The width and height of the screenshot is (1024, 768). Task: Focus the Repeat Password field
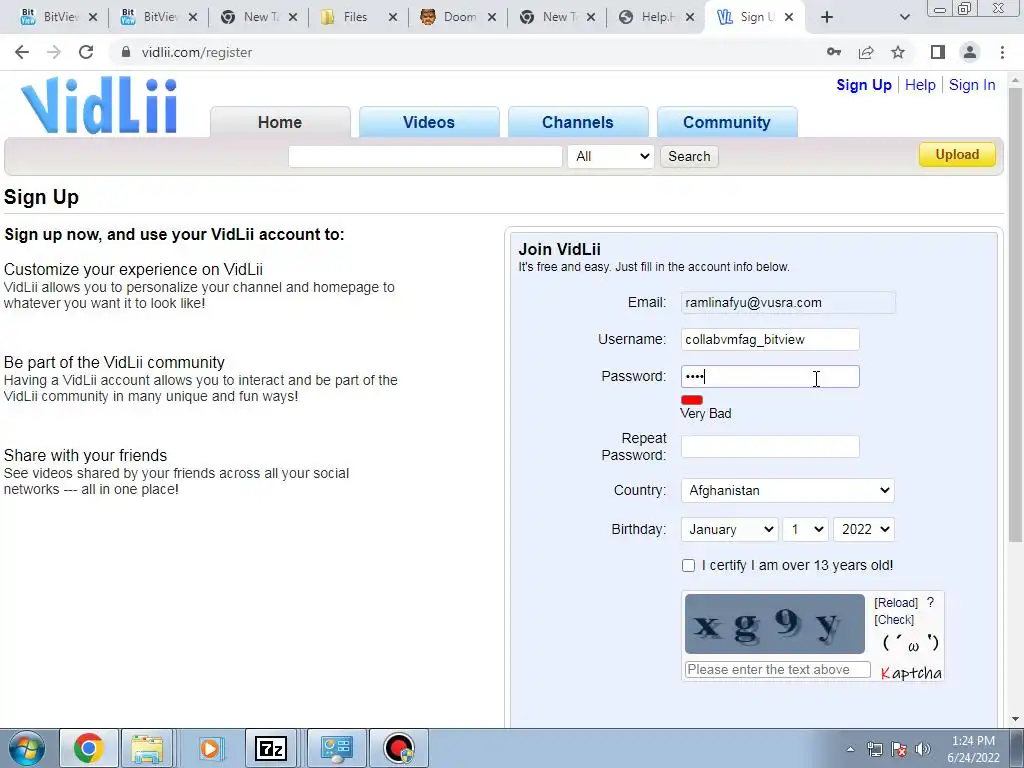770,447
